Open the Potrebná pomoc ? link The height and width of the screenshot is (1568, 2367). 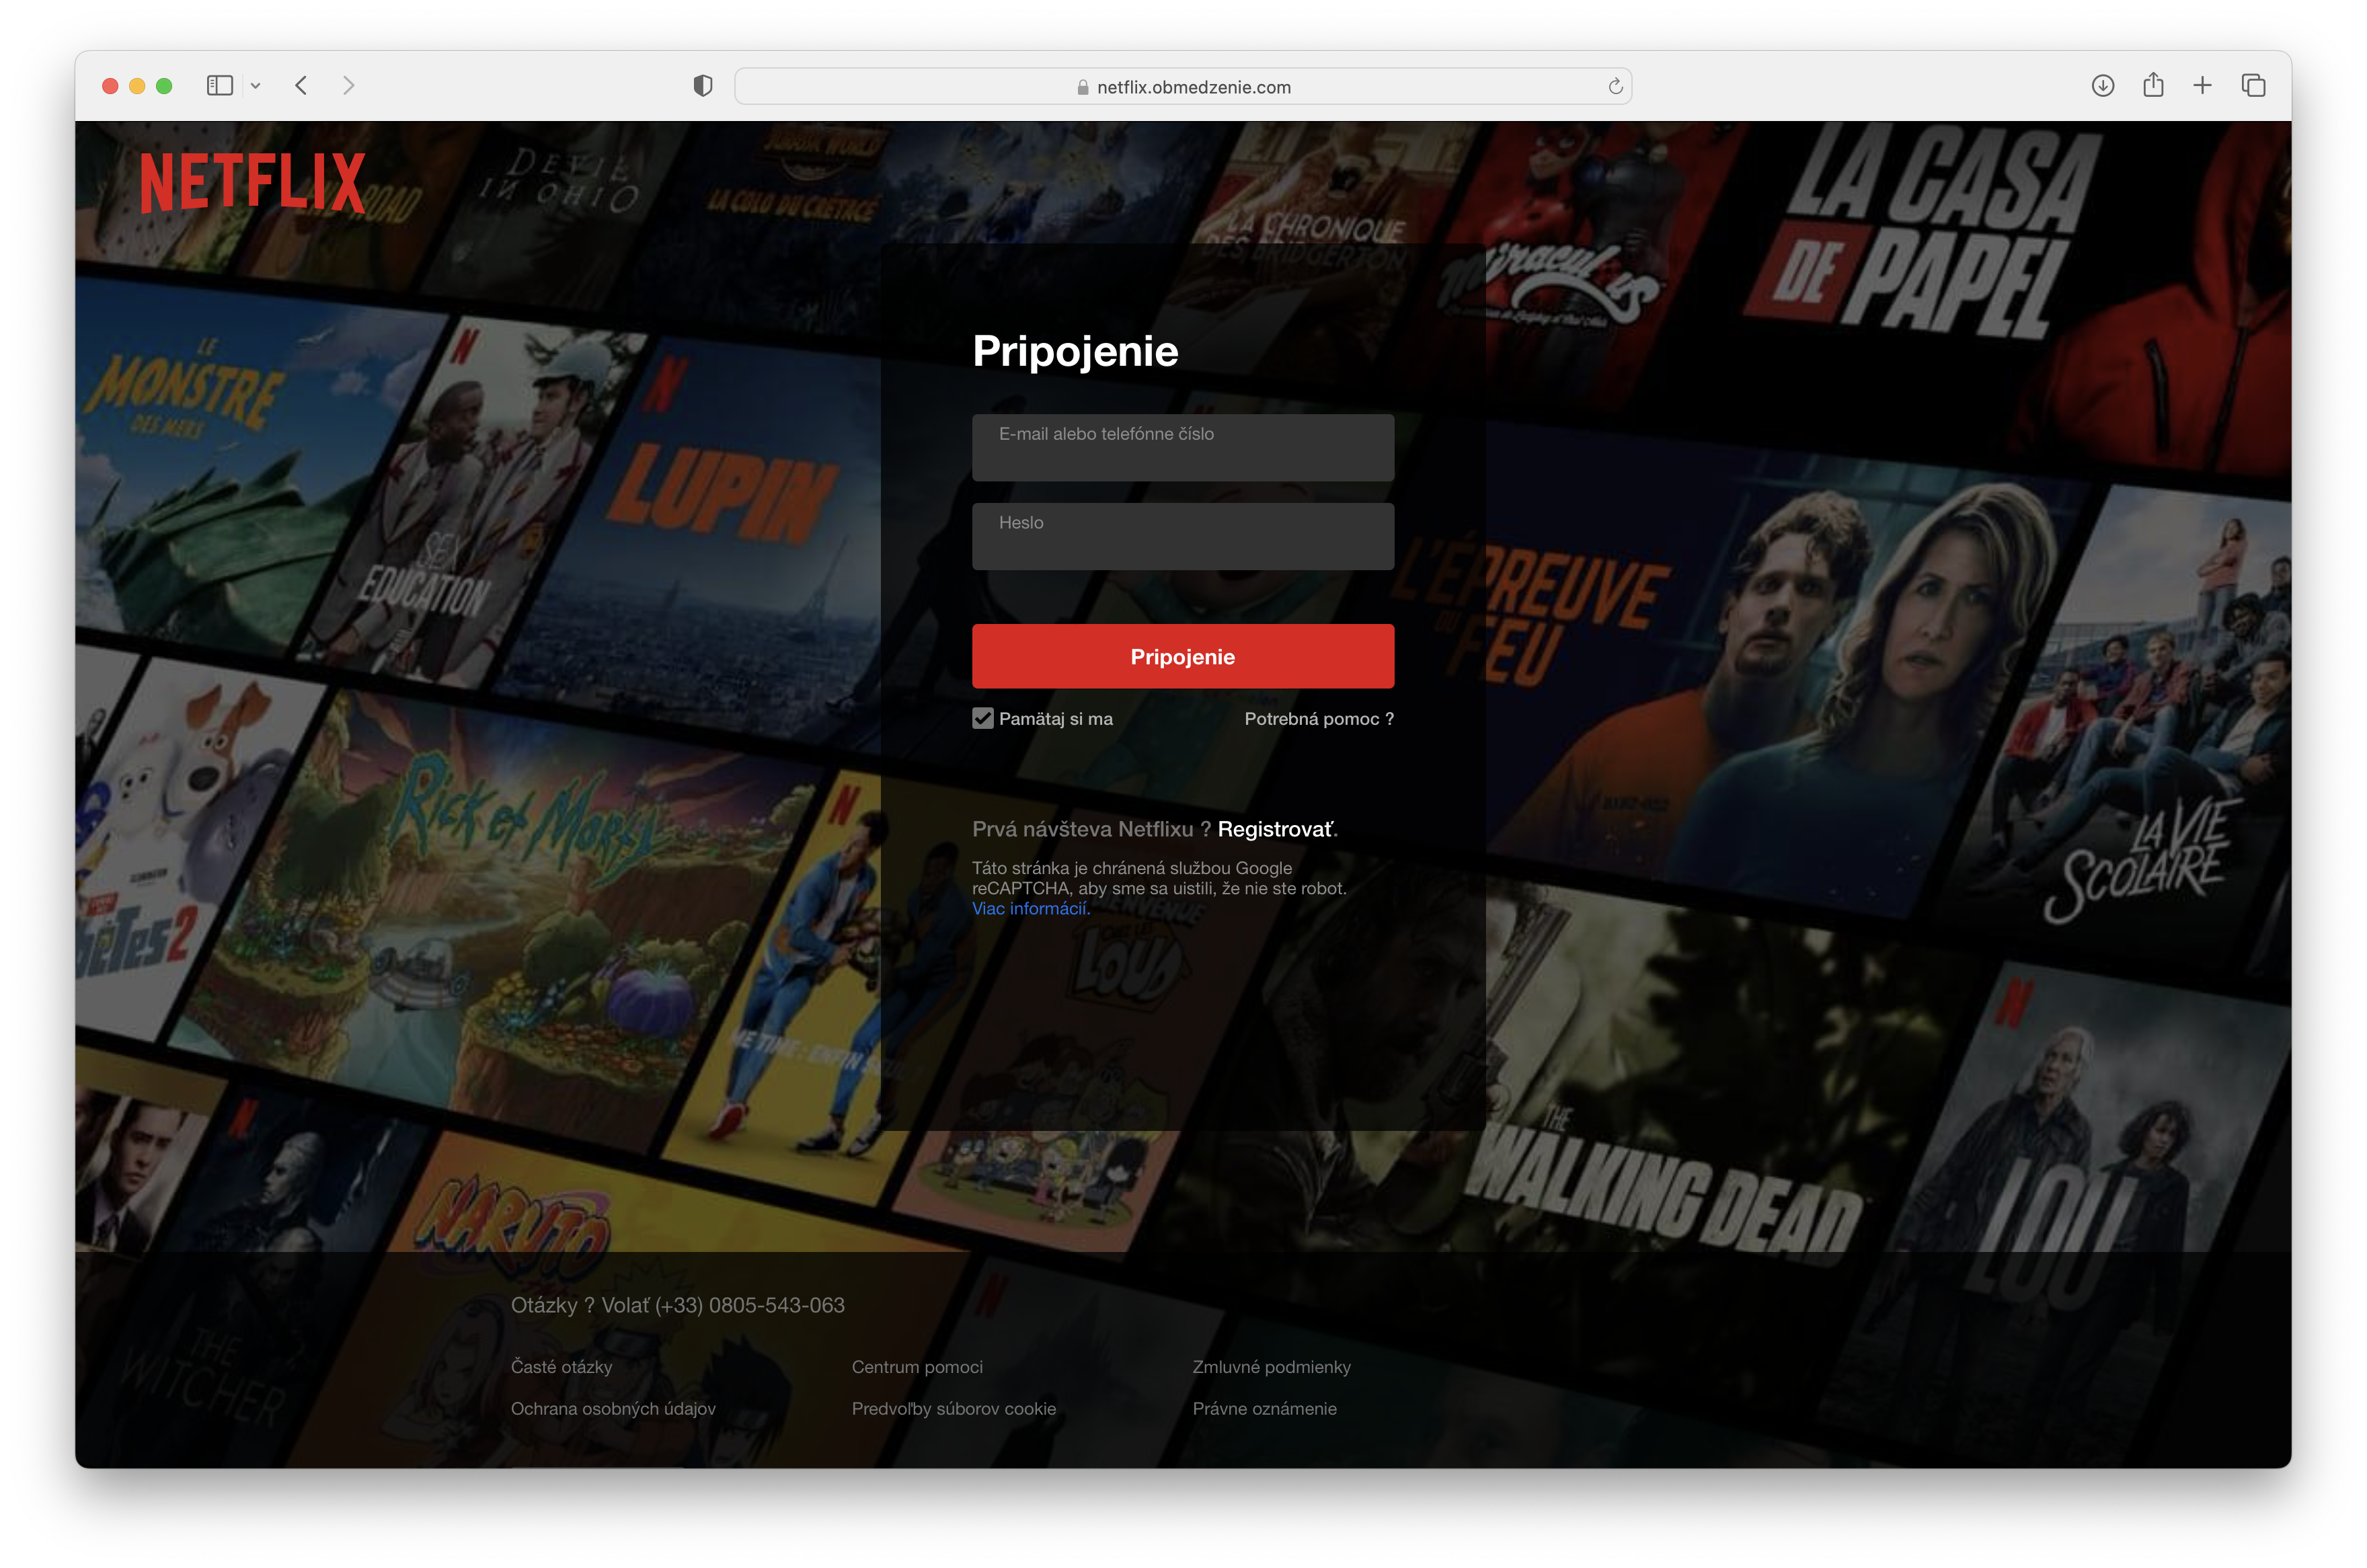pos(1318,719)
